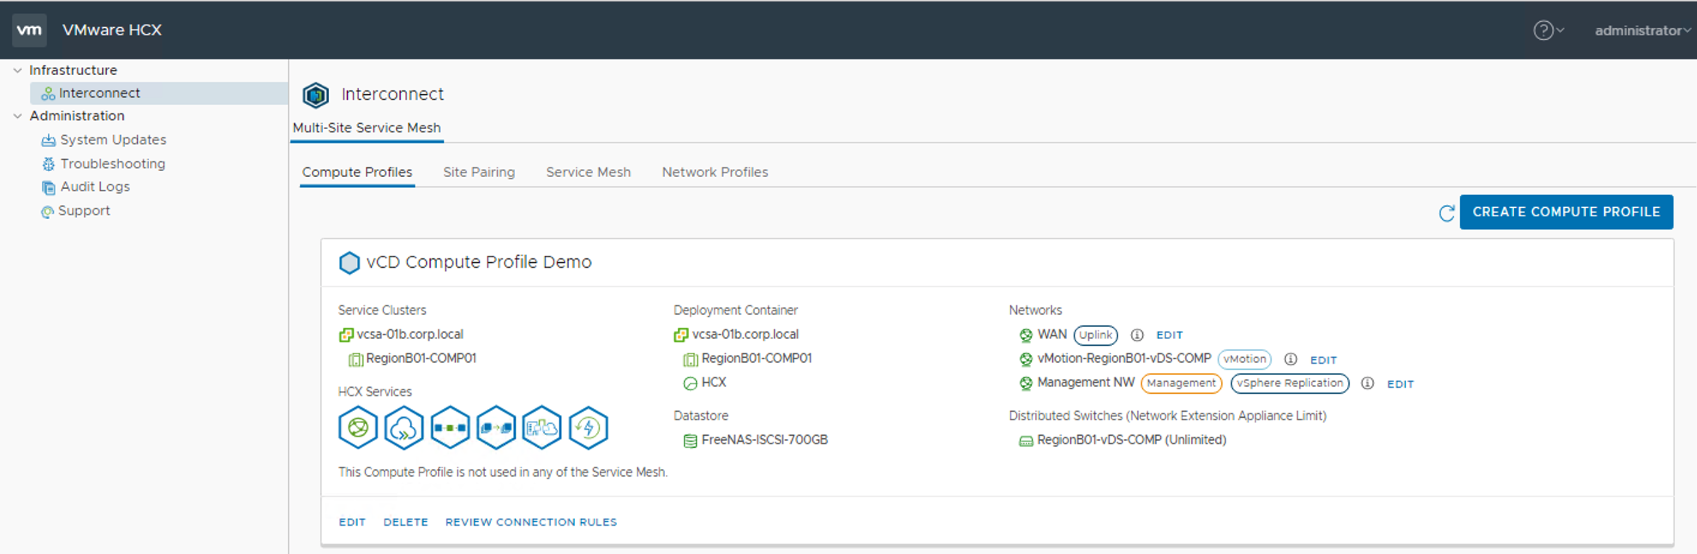
Task: Collapse the Infrastructure tree section
Action: point(17,70)
